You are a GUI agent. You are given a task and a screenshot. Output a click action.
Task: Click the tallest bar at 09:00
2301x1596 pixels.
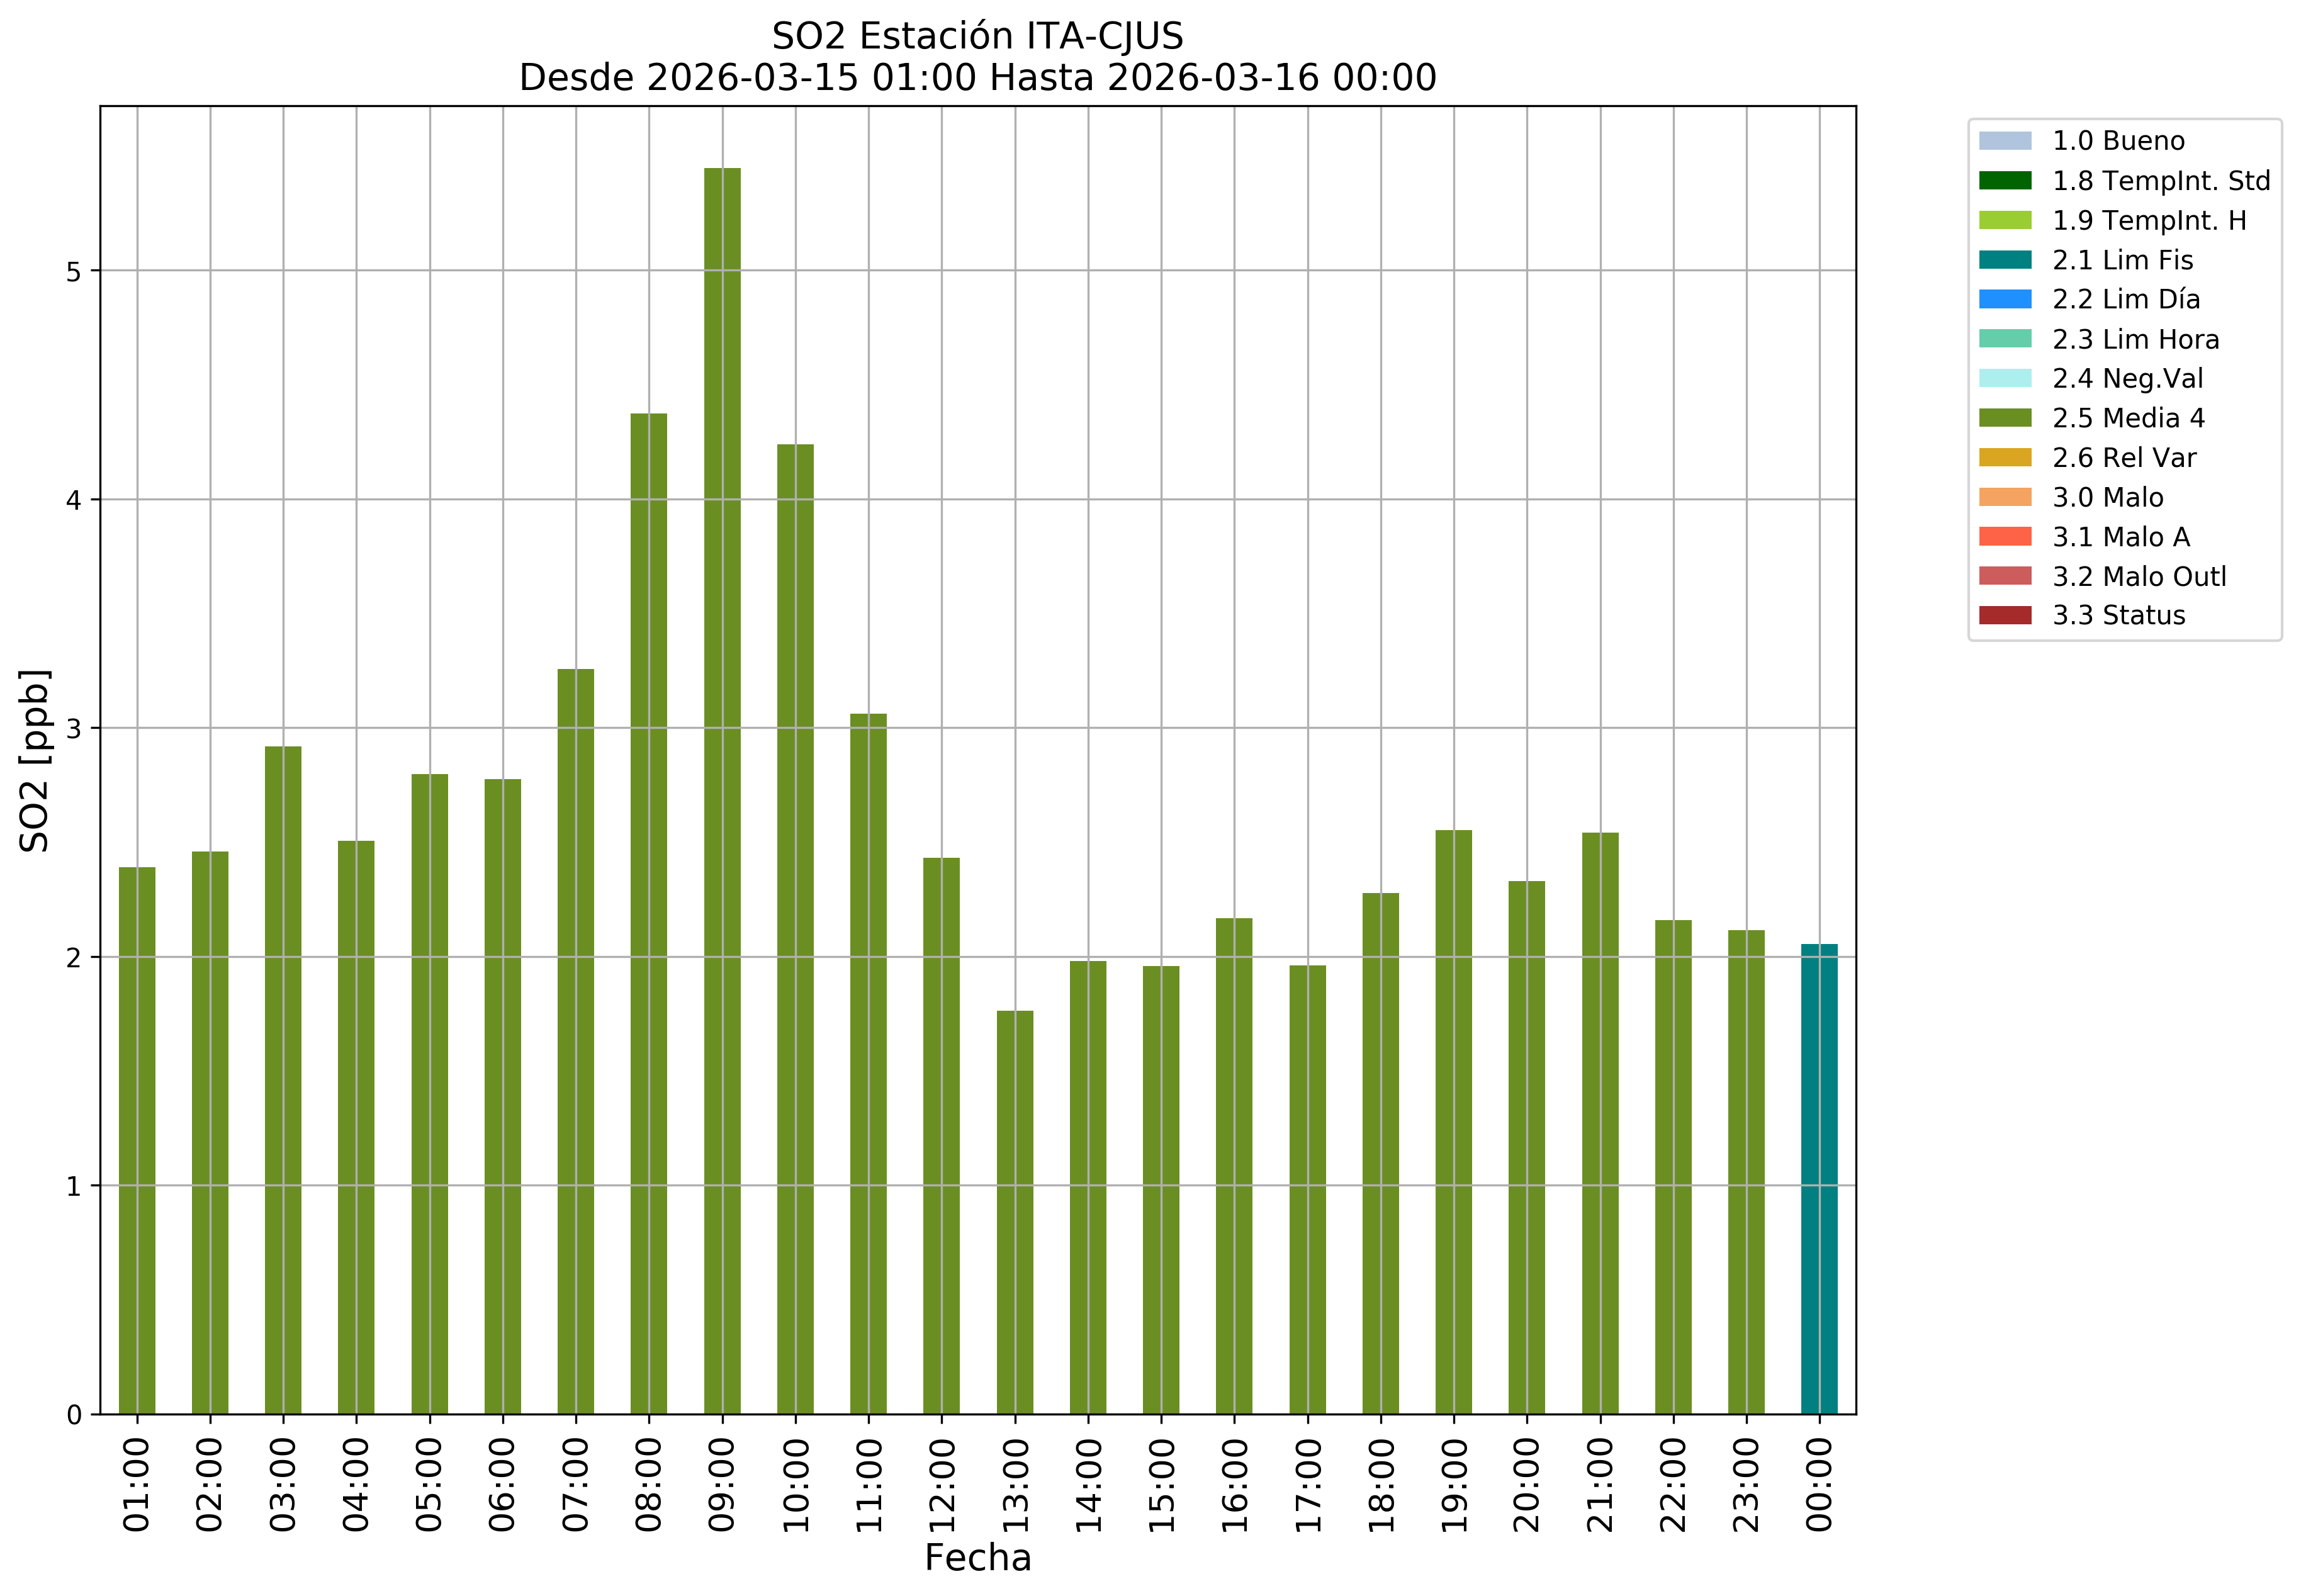coord(722,790)
